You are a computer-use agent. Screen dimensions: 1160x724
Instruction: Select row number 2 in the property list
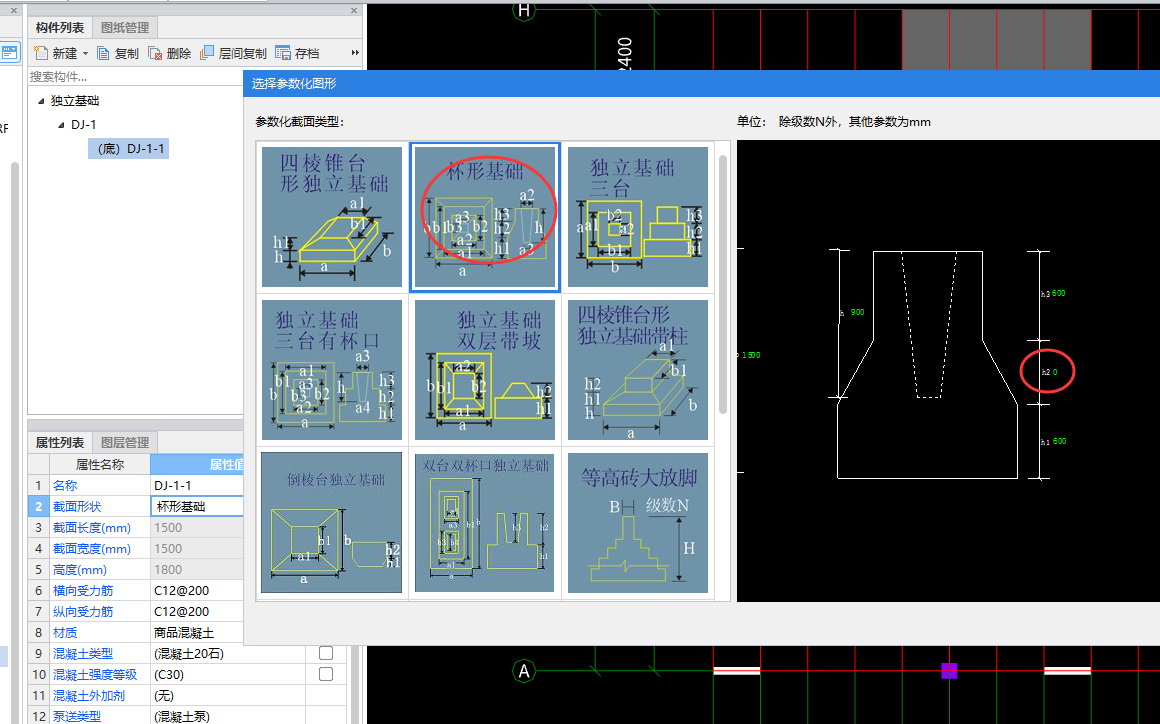click(38, 507)
